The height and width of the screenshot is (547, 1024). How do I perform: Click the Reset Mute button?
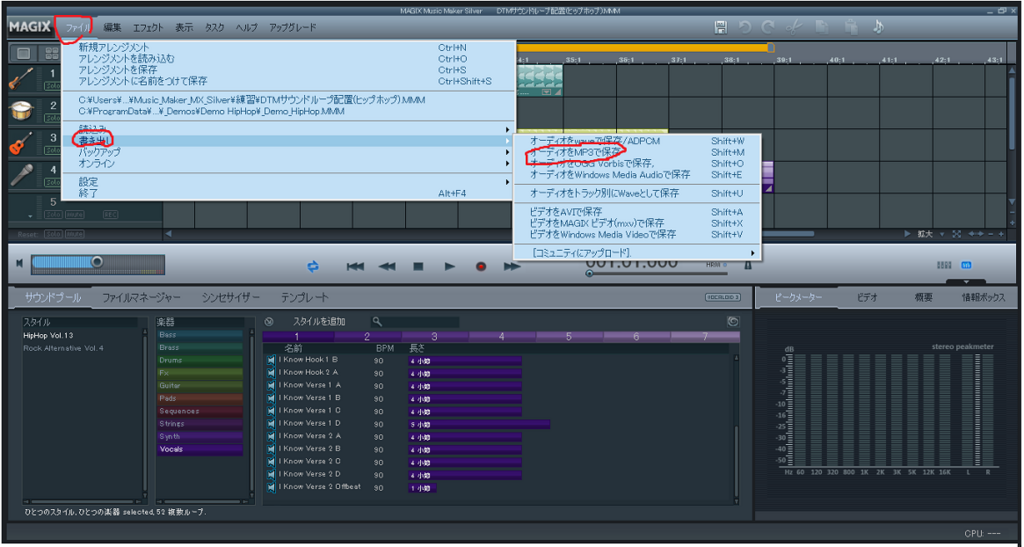(x=74, y=234)
